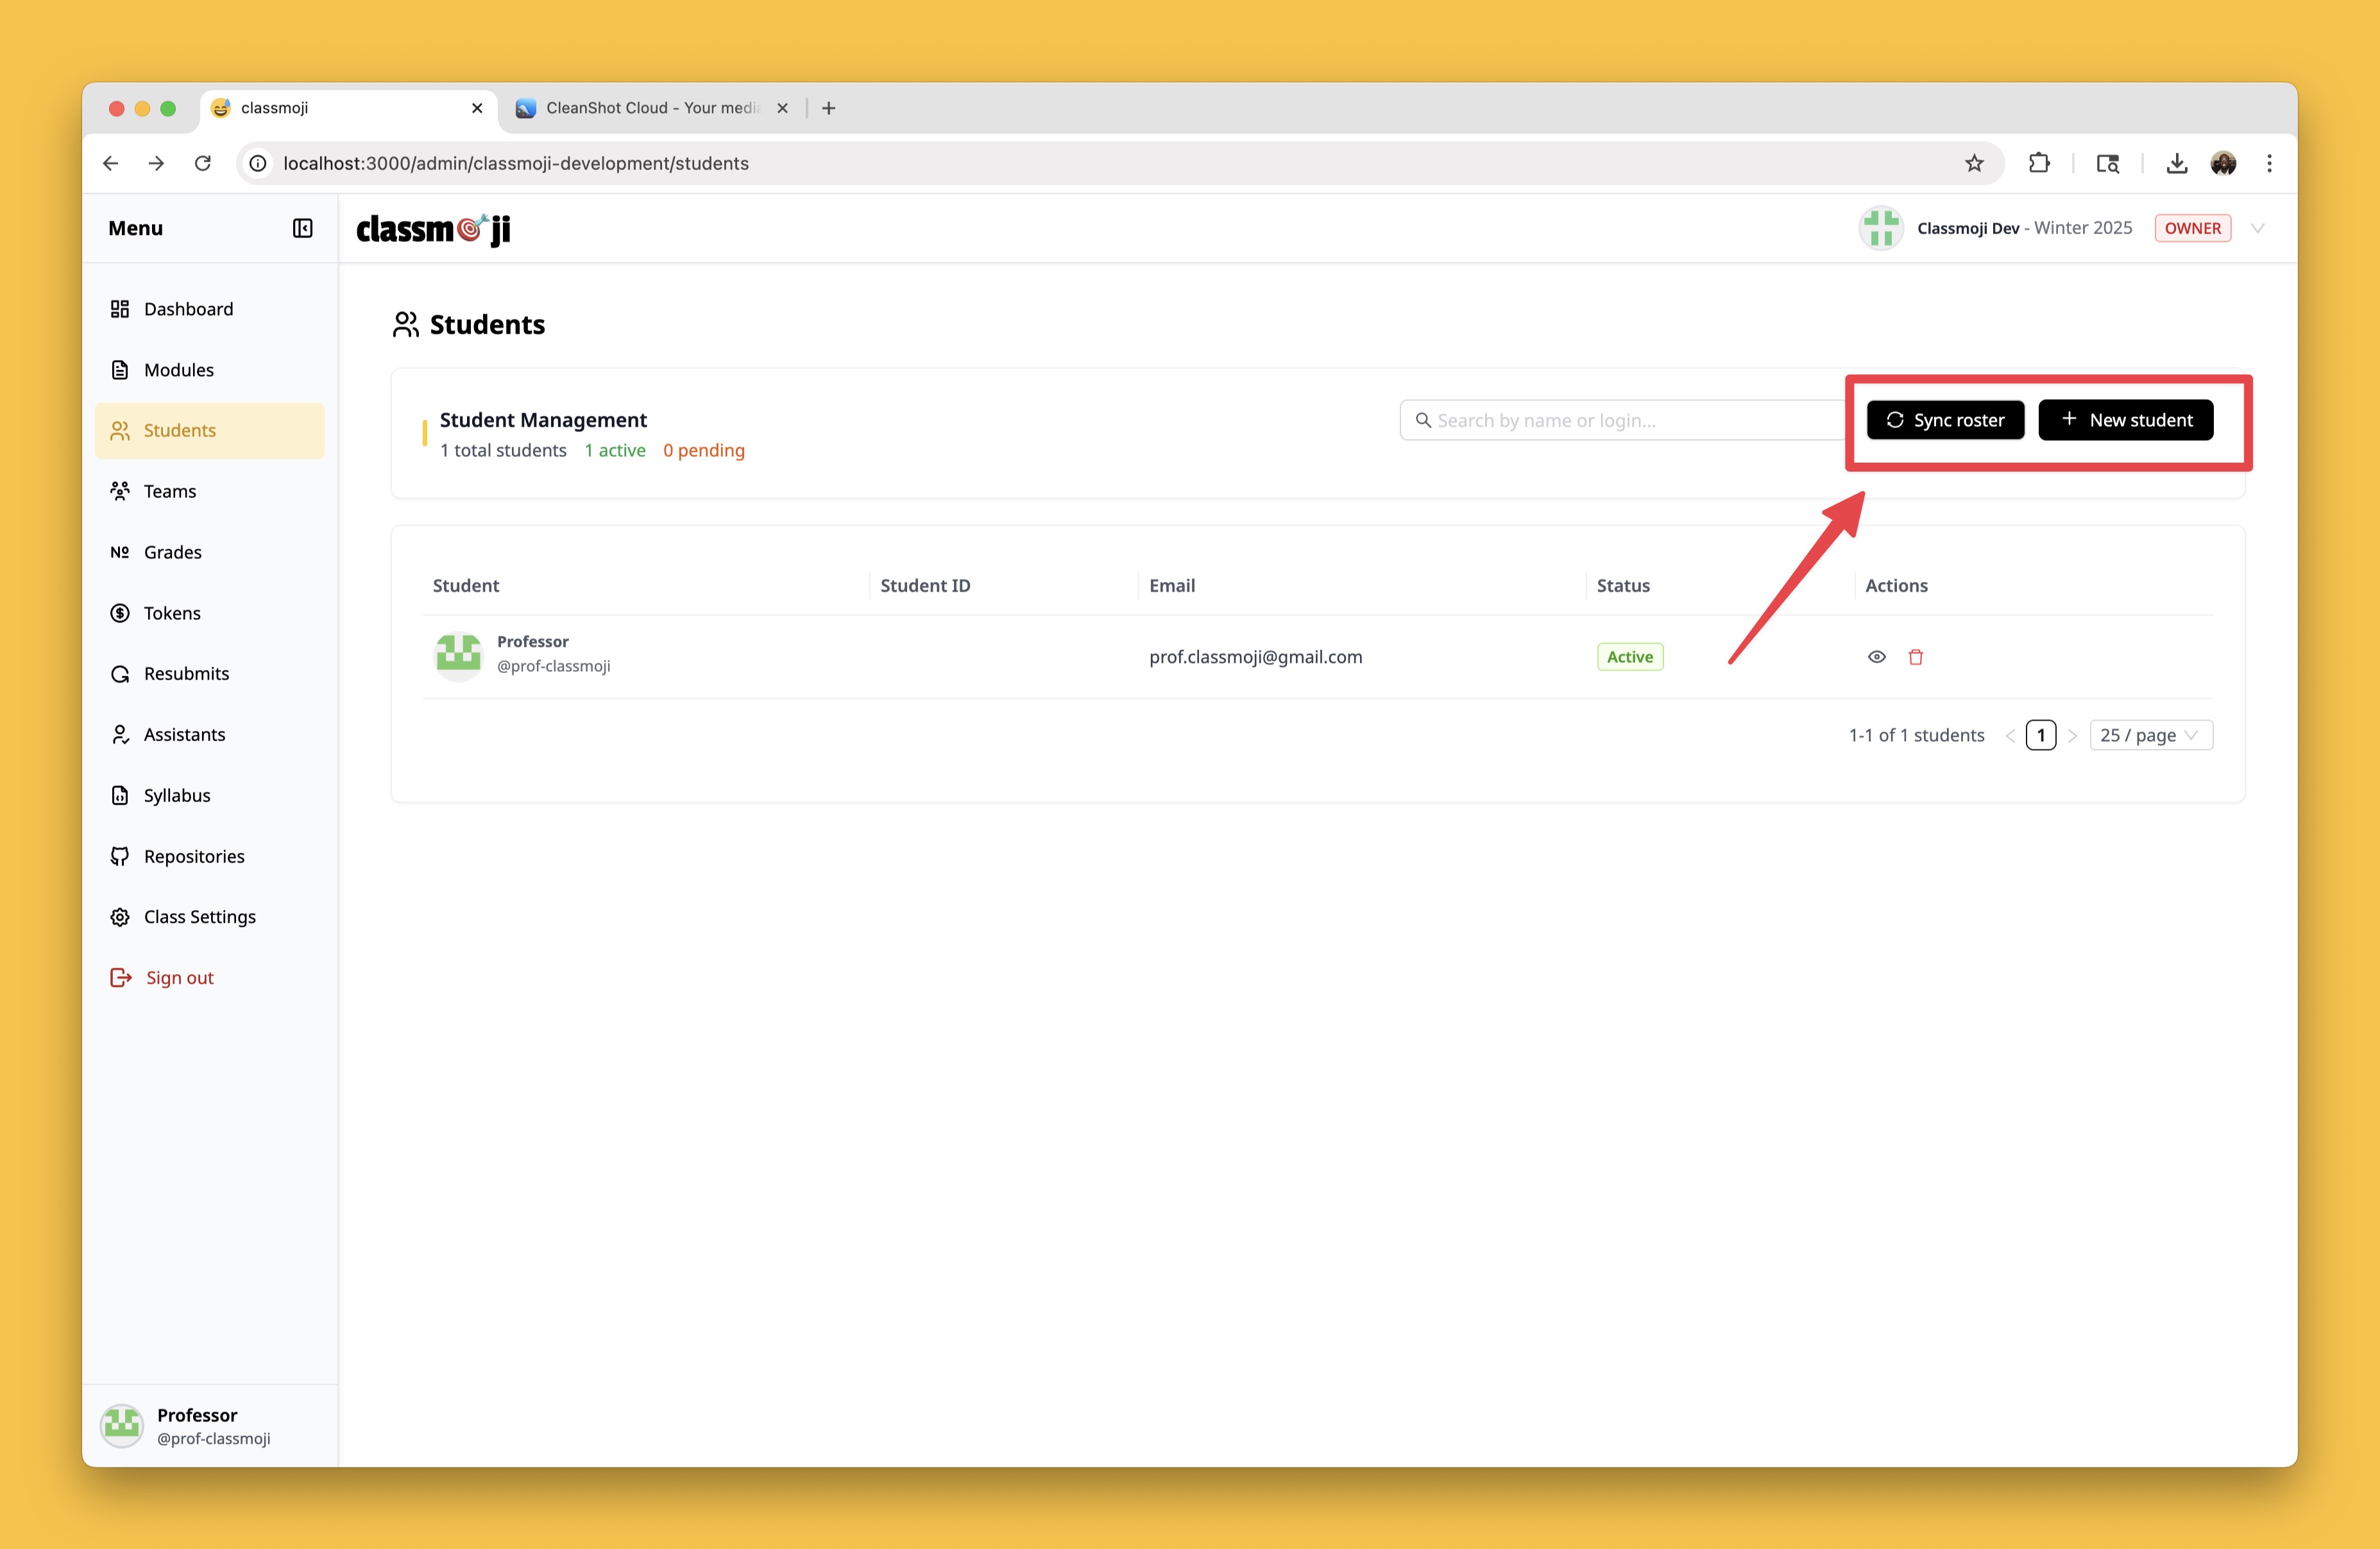
Task: Open Chrome three-dot menu
Action: [2269, 163]
